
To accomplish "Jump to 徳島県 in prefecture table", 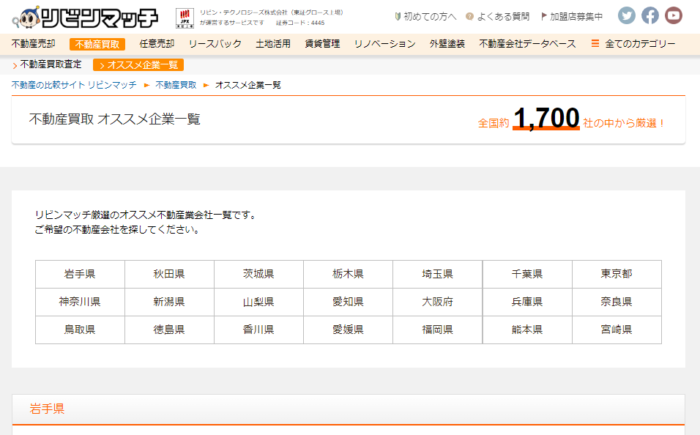I will 169,330.
